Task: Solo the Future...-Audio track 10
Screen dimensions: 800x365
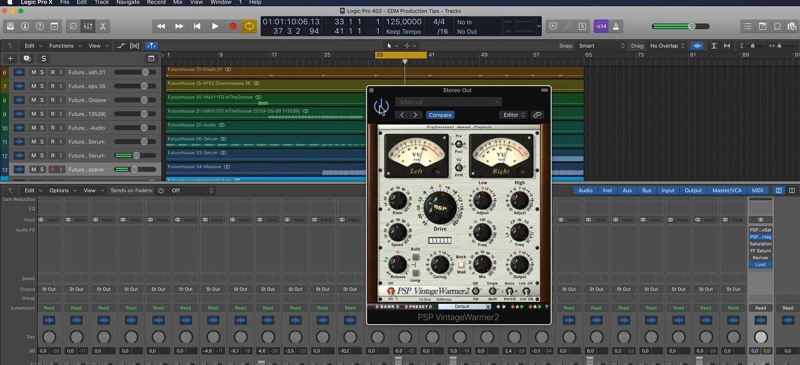Action: click(42, 128)
